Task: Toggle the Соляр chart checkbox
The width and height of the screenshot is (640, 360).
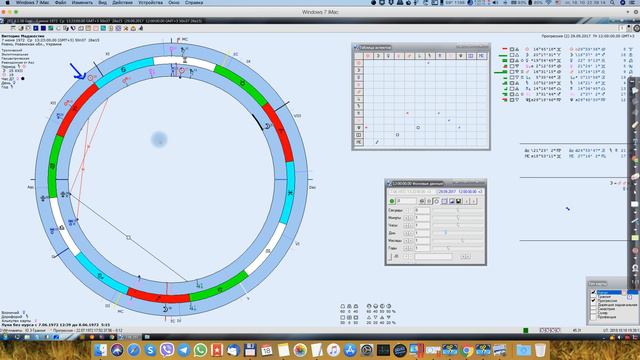Action: [x=593, y=313]
